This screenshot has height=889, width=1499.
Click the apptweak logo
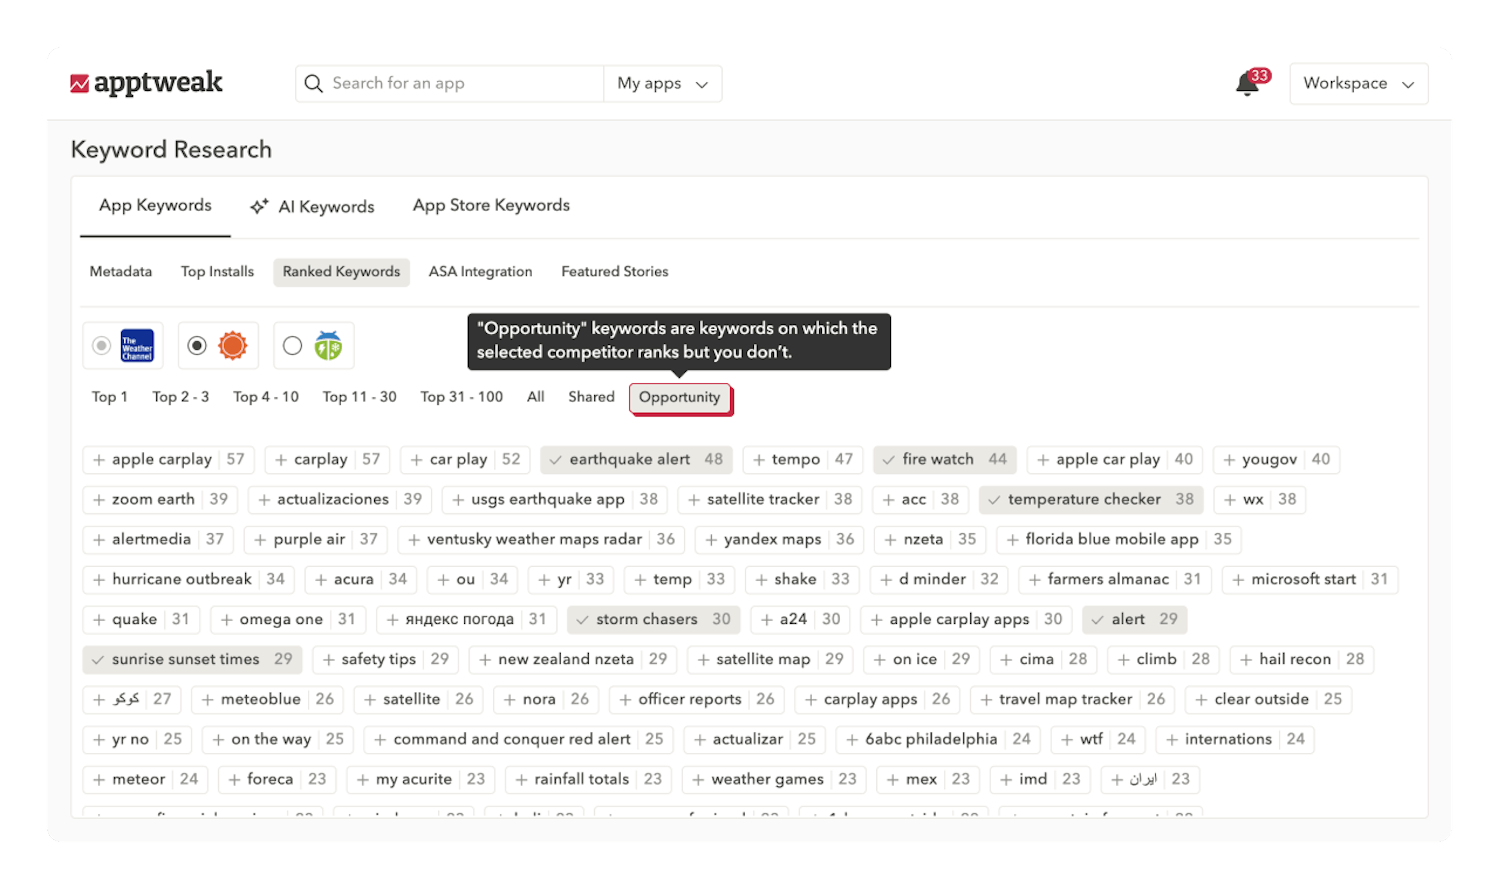point(147,83)
